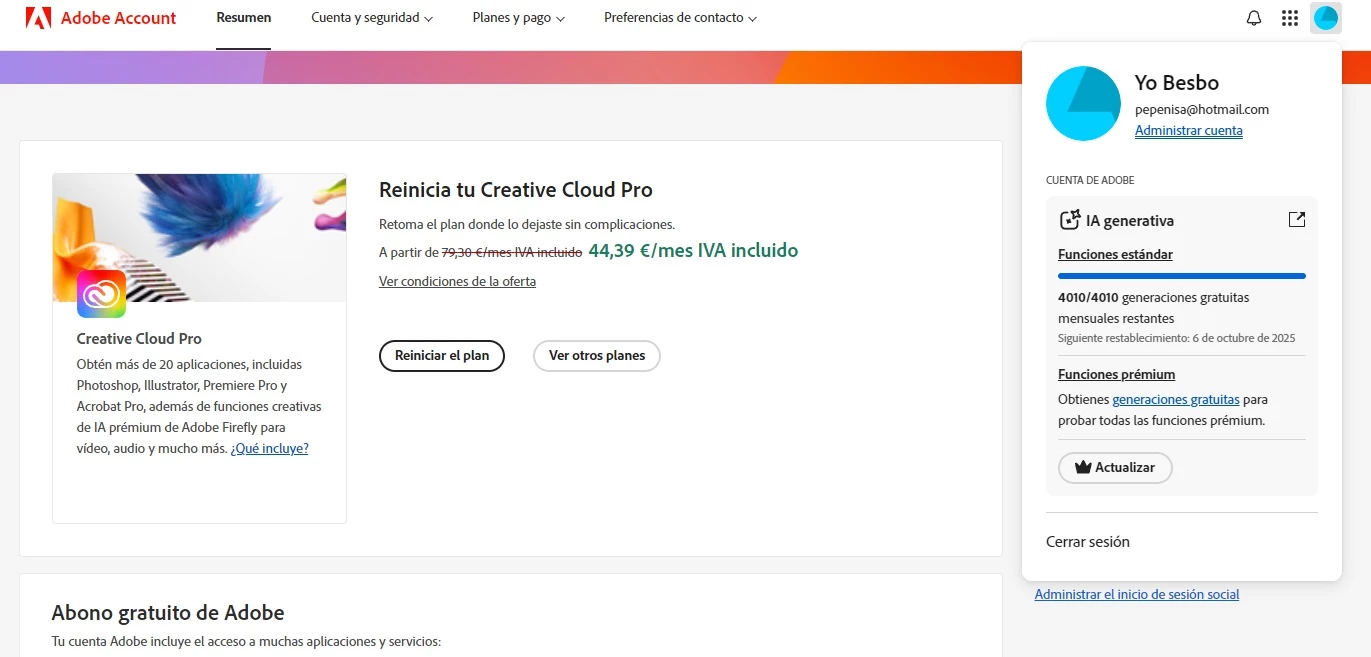Click the Actualizar button
This screenshot has width=1371, height=657.
(x=1115, y=467)
